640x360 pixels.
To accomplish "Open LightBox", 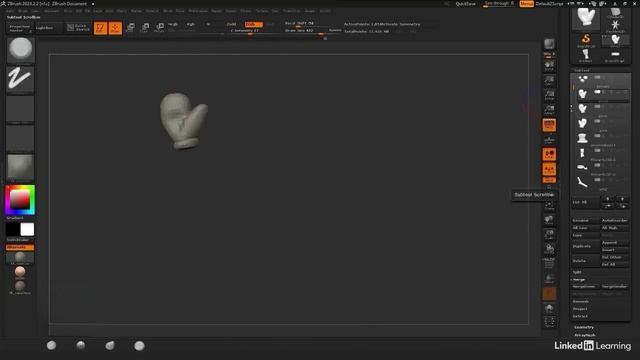I will 44,28.
